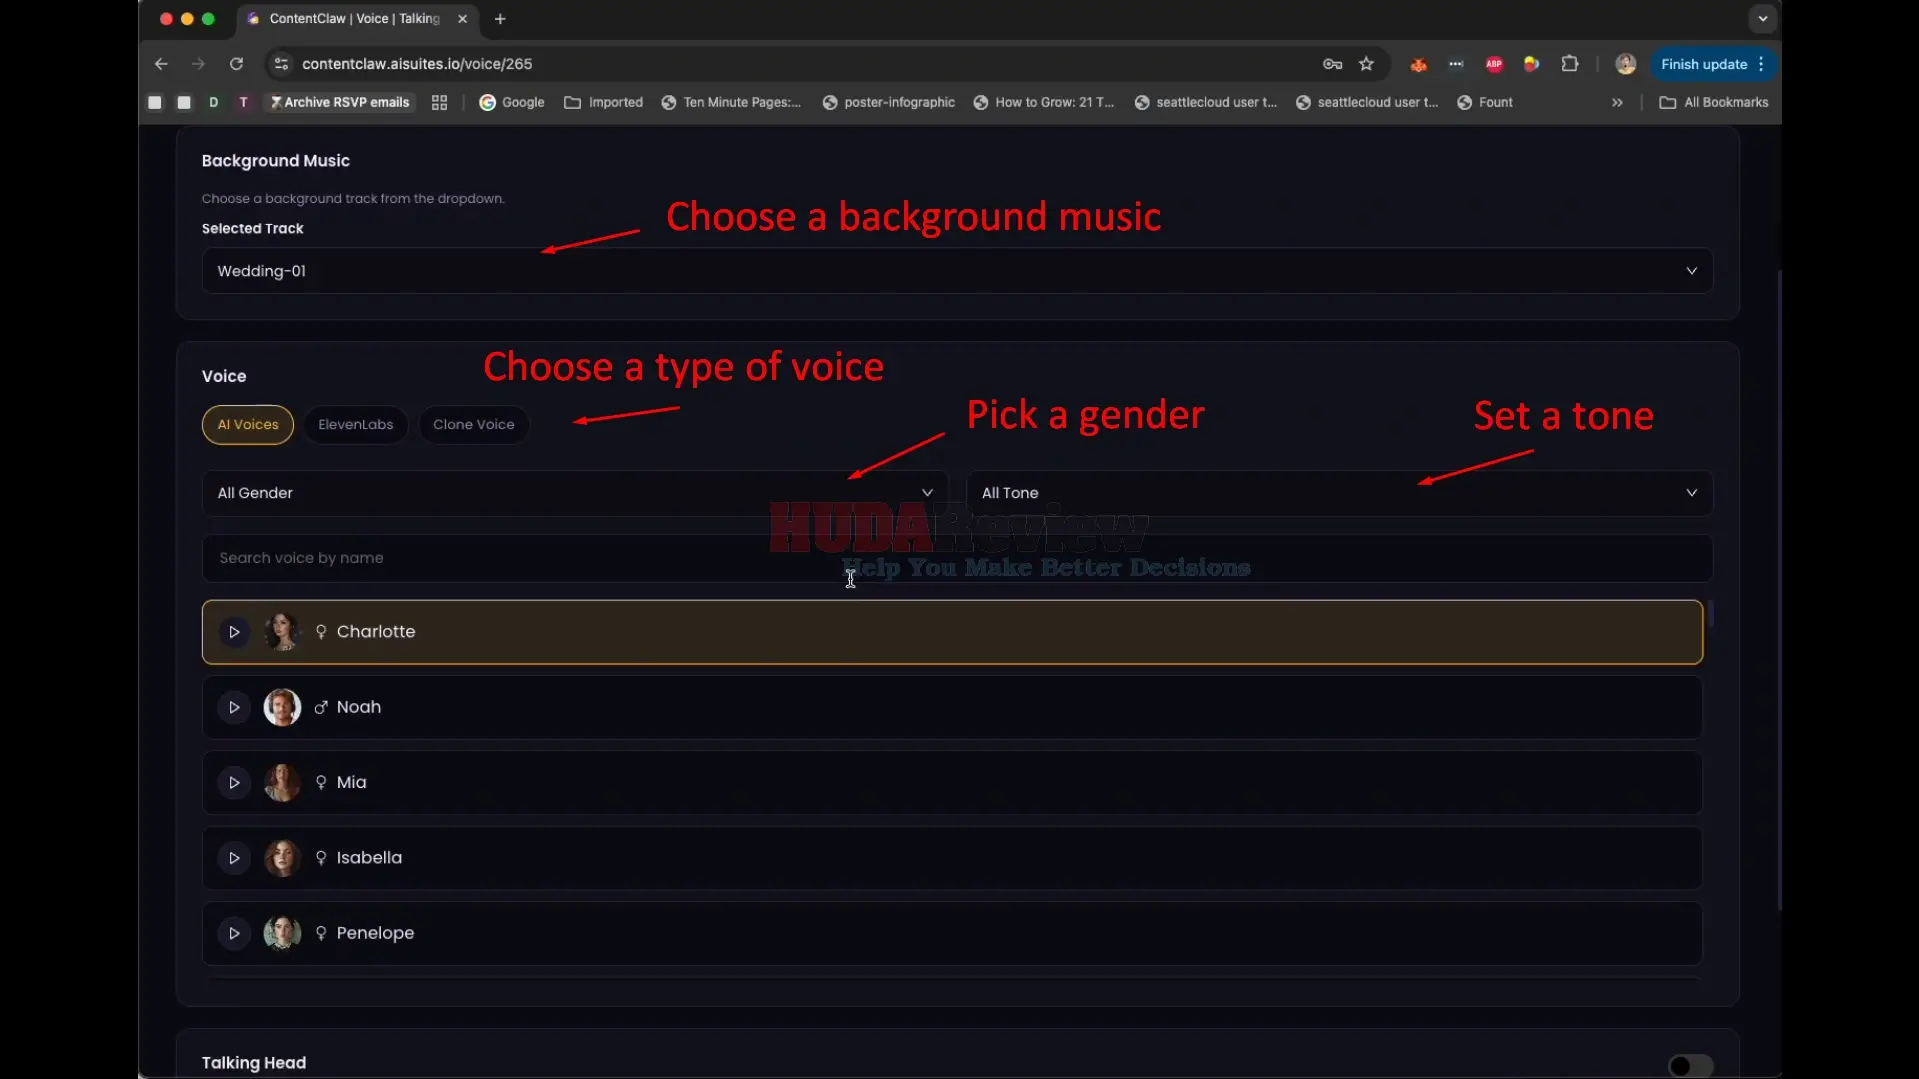Play Noah voice preview

234,707
